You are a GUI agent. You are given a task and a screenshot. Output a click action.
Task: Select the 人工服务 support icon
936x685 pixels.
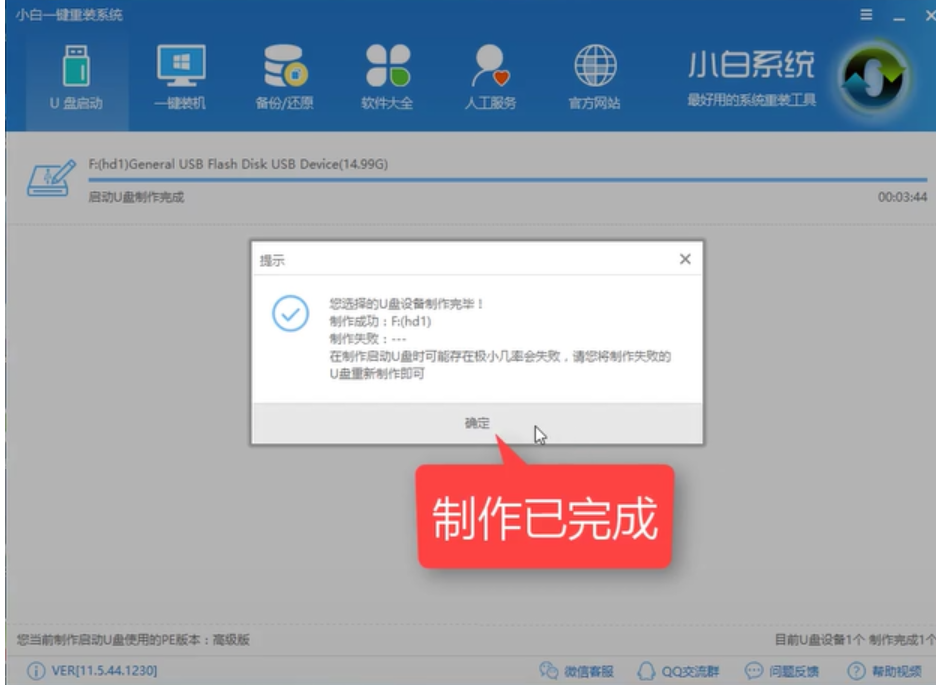pyautogui.click(x=490, y=63)
